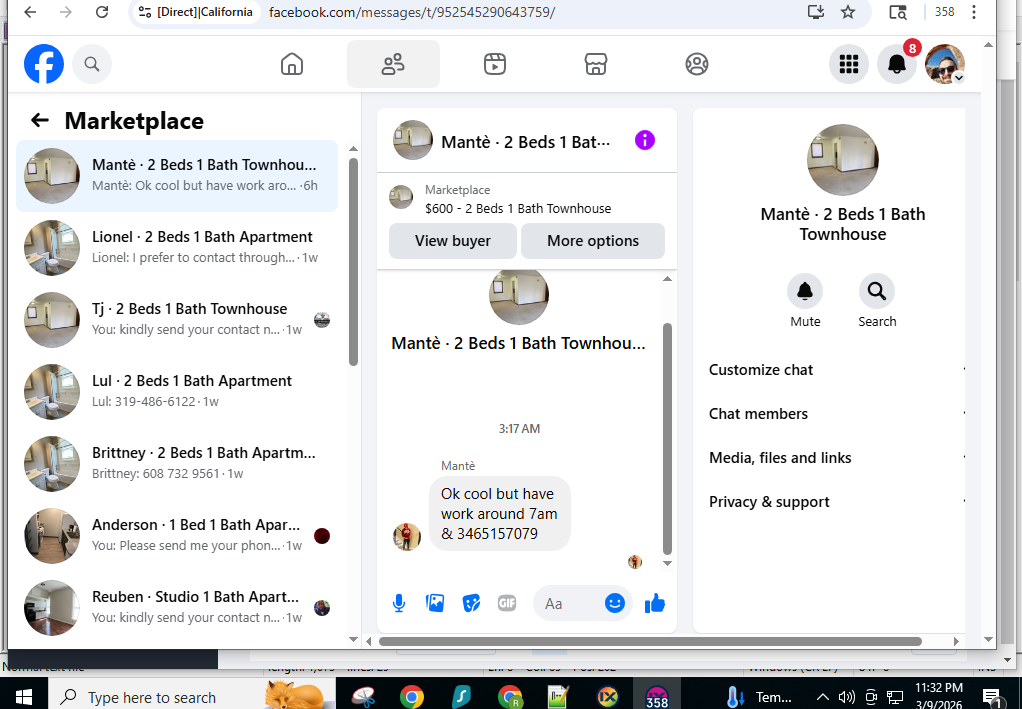Open notifications bell with 8 badge
The image size is (1022, 709).
897,64
